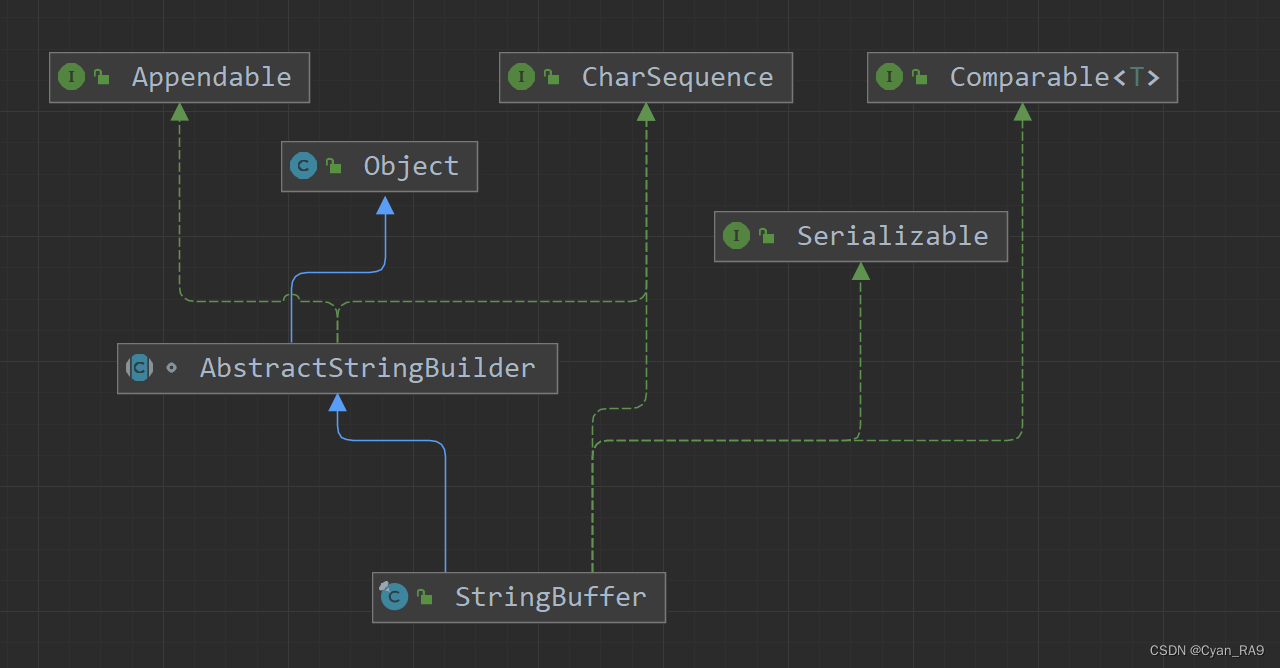Select the AbstractStringBuilder name label
1280x668 pixels.
(367, 368)
